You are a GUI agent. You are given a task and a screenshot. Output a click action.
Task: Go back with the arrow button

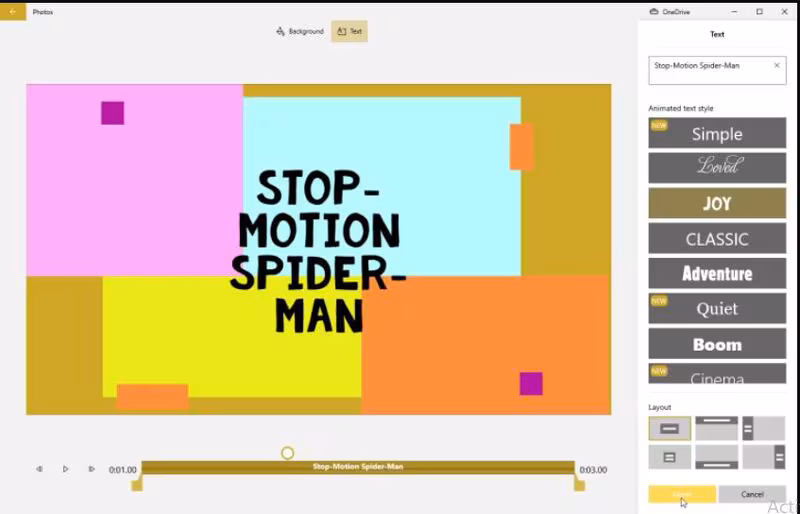pyautogui.click(x=13, y=11)
